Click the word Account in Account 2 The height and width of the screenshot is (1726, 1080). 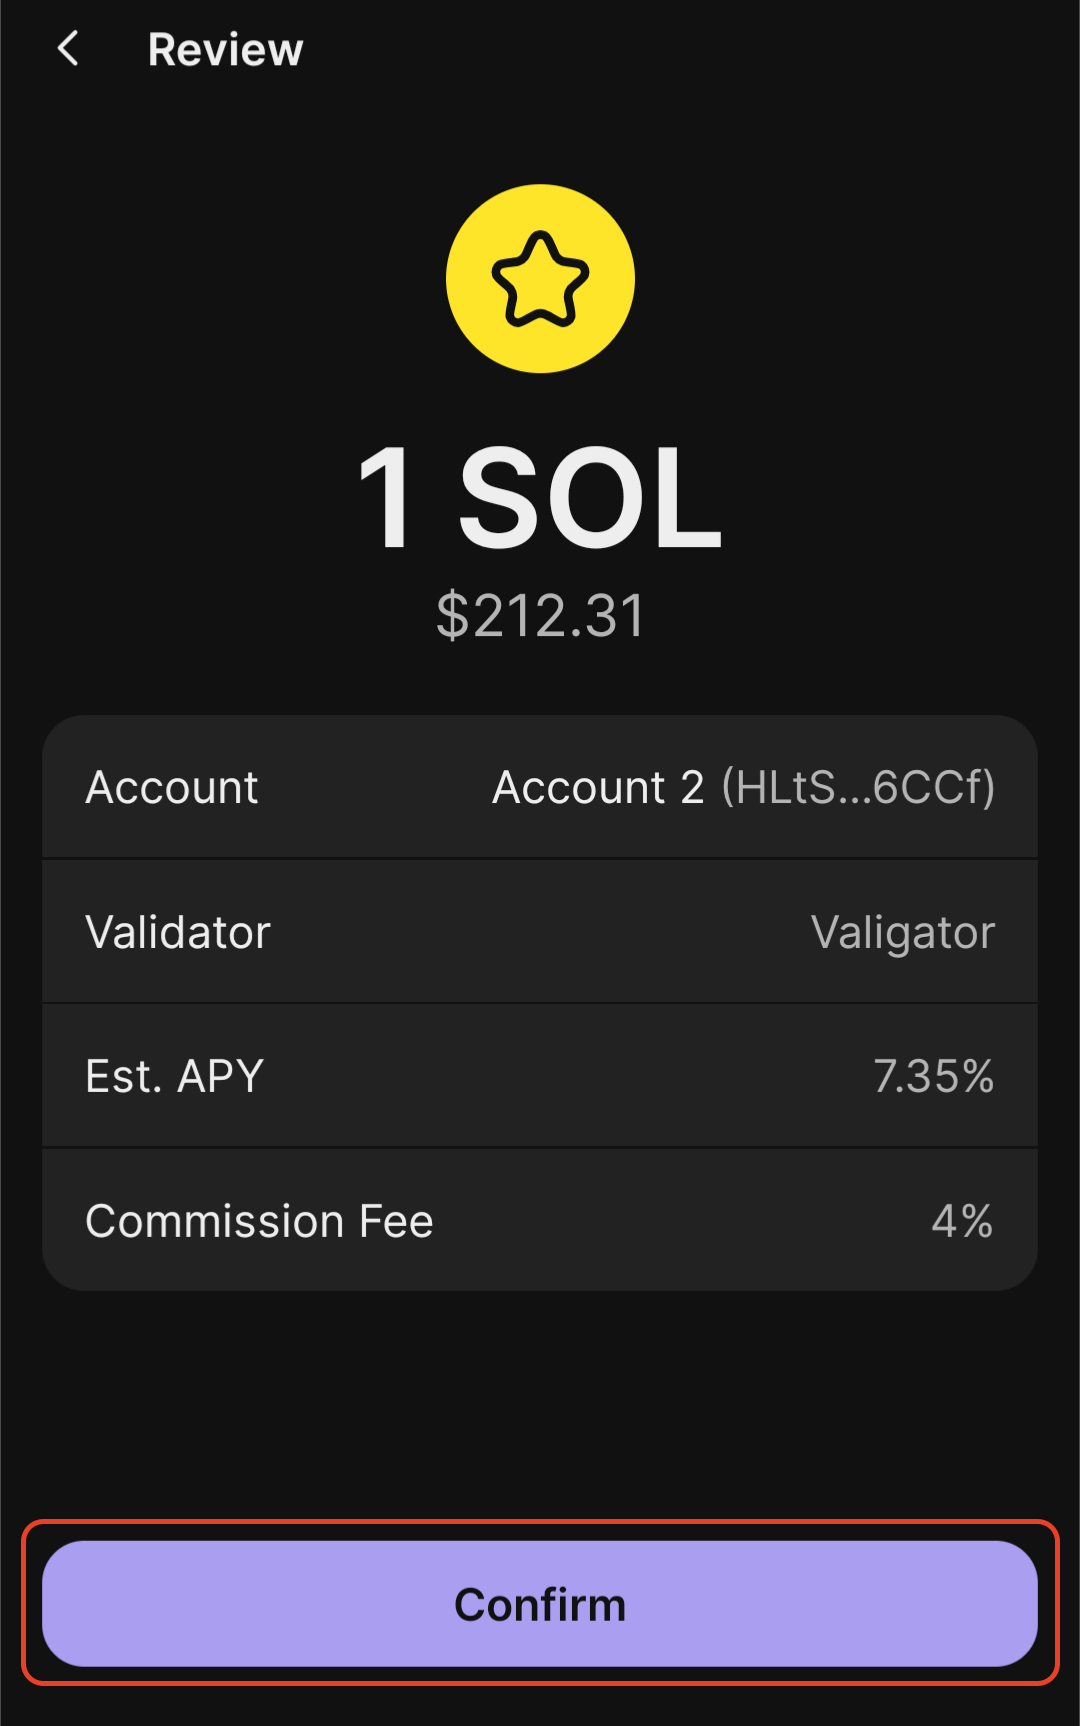(579, 787)
